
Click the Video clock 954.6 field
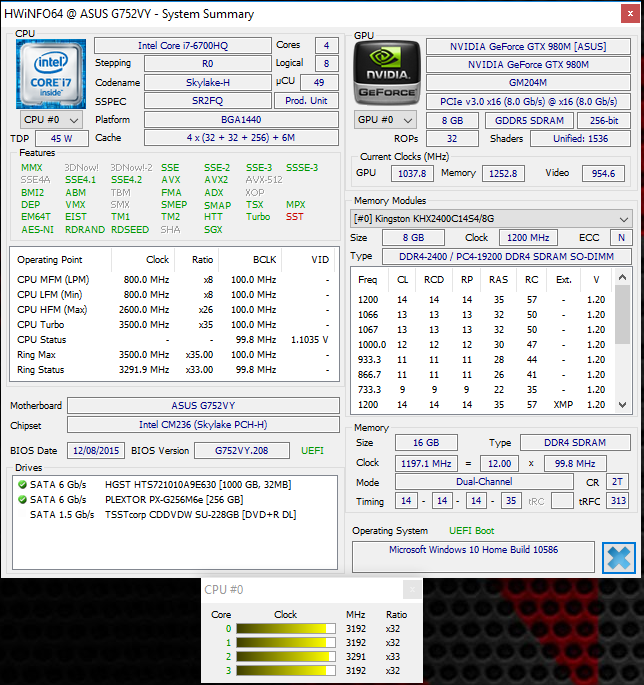[603, 173]
